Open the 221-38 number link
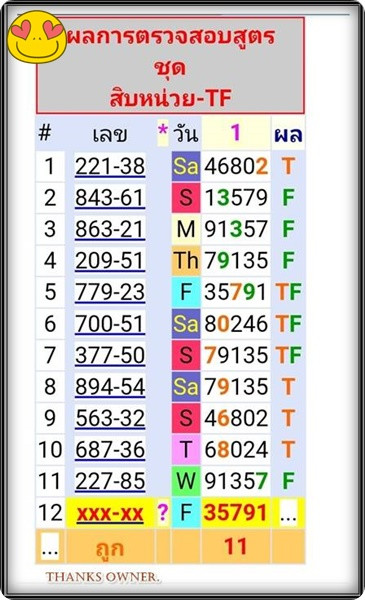Screen dimensions: 365x600 (110, 166)
